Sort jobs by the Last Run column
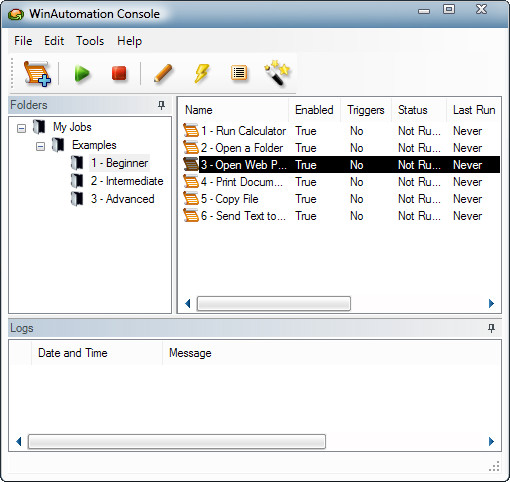The width and height of the screenshot is (510, 482). coord(474,110)
